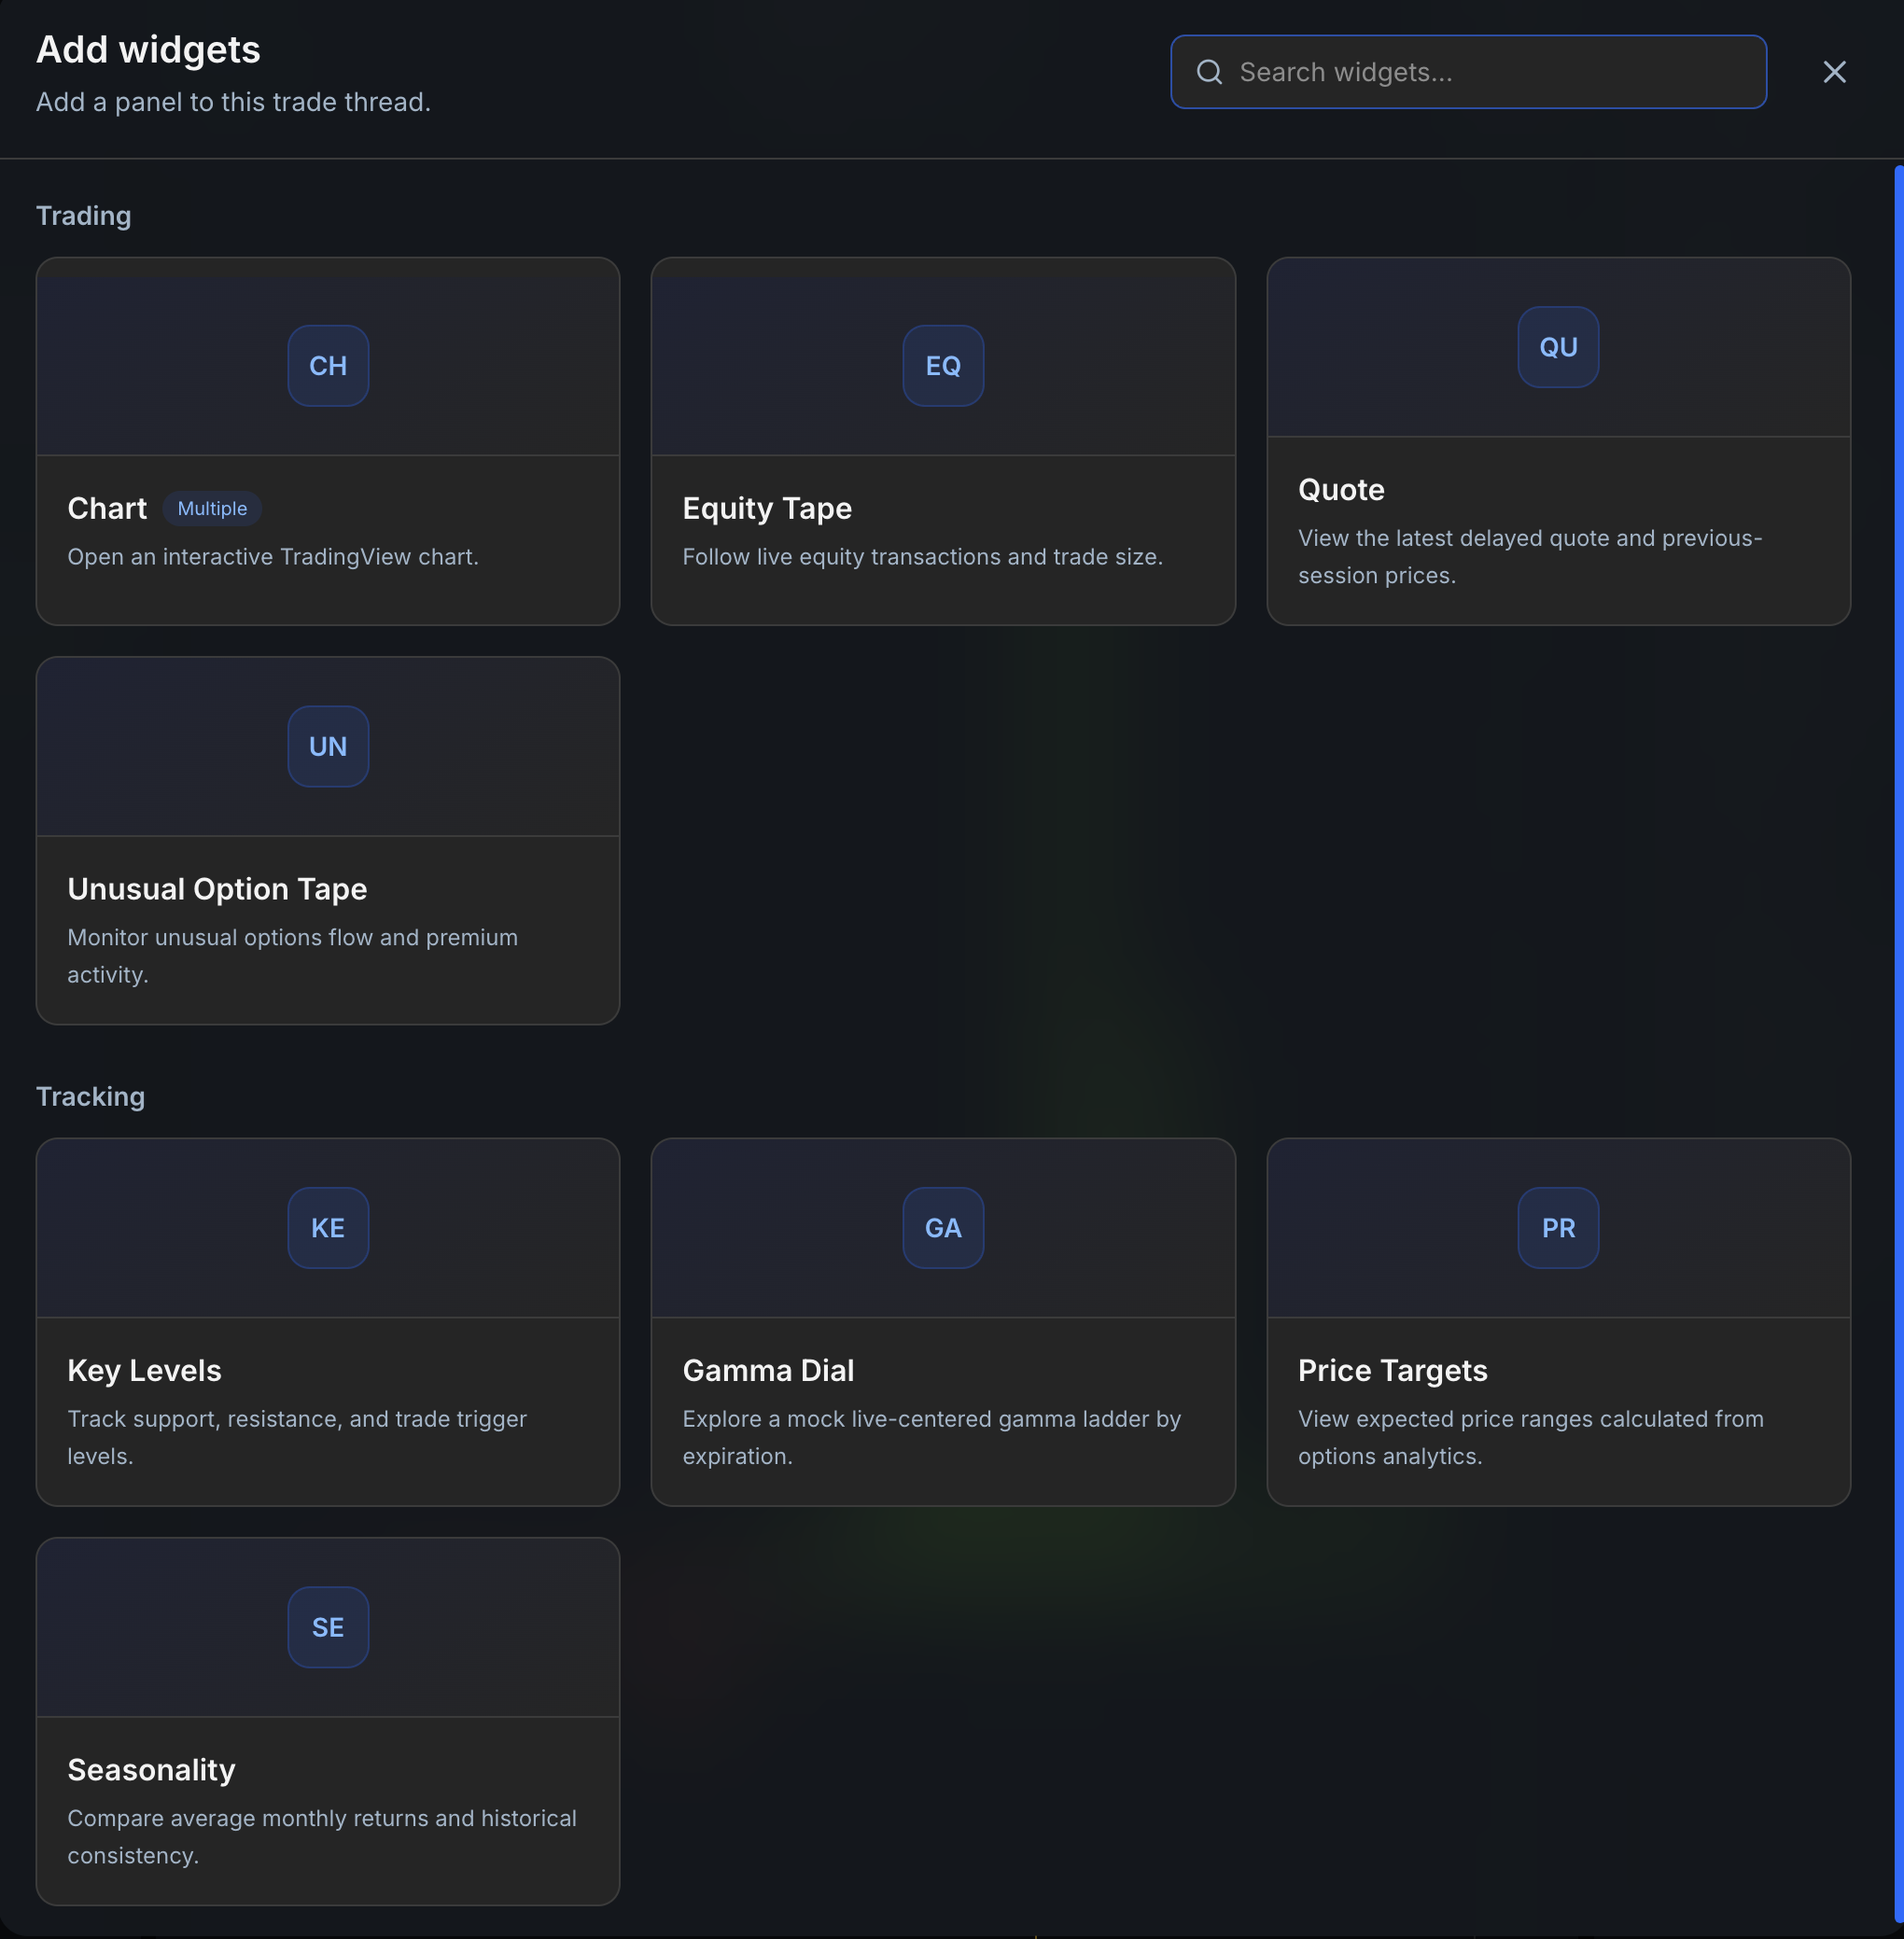Viewport: 1904px width, 1939px height.
Task: Add the Price Targets widget by title
Action: point(1392,1370)
